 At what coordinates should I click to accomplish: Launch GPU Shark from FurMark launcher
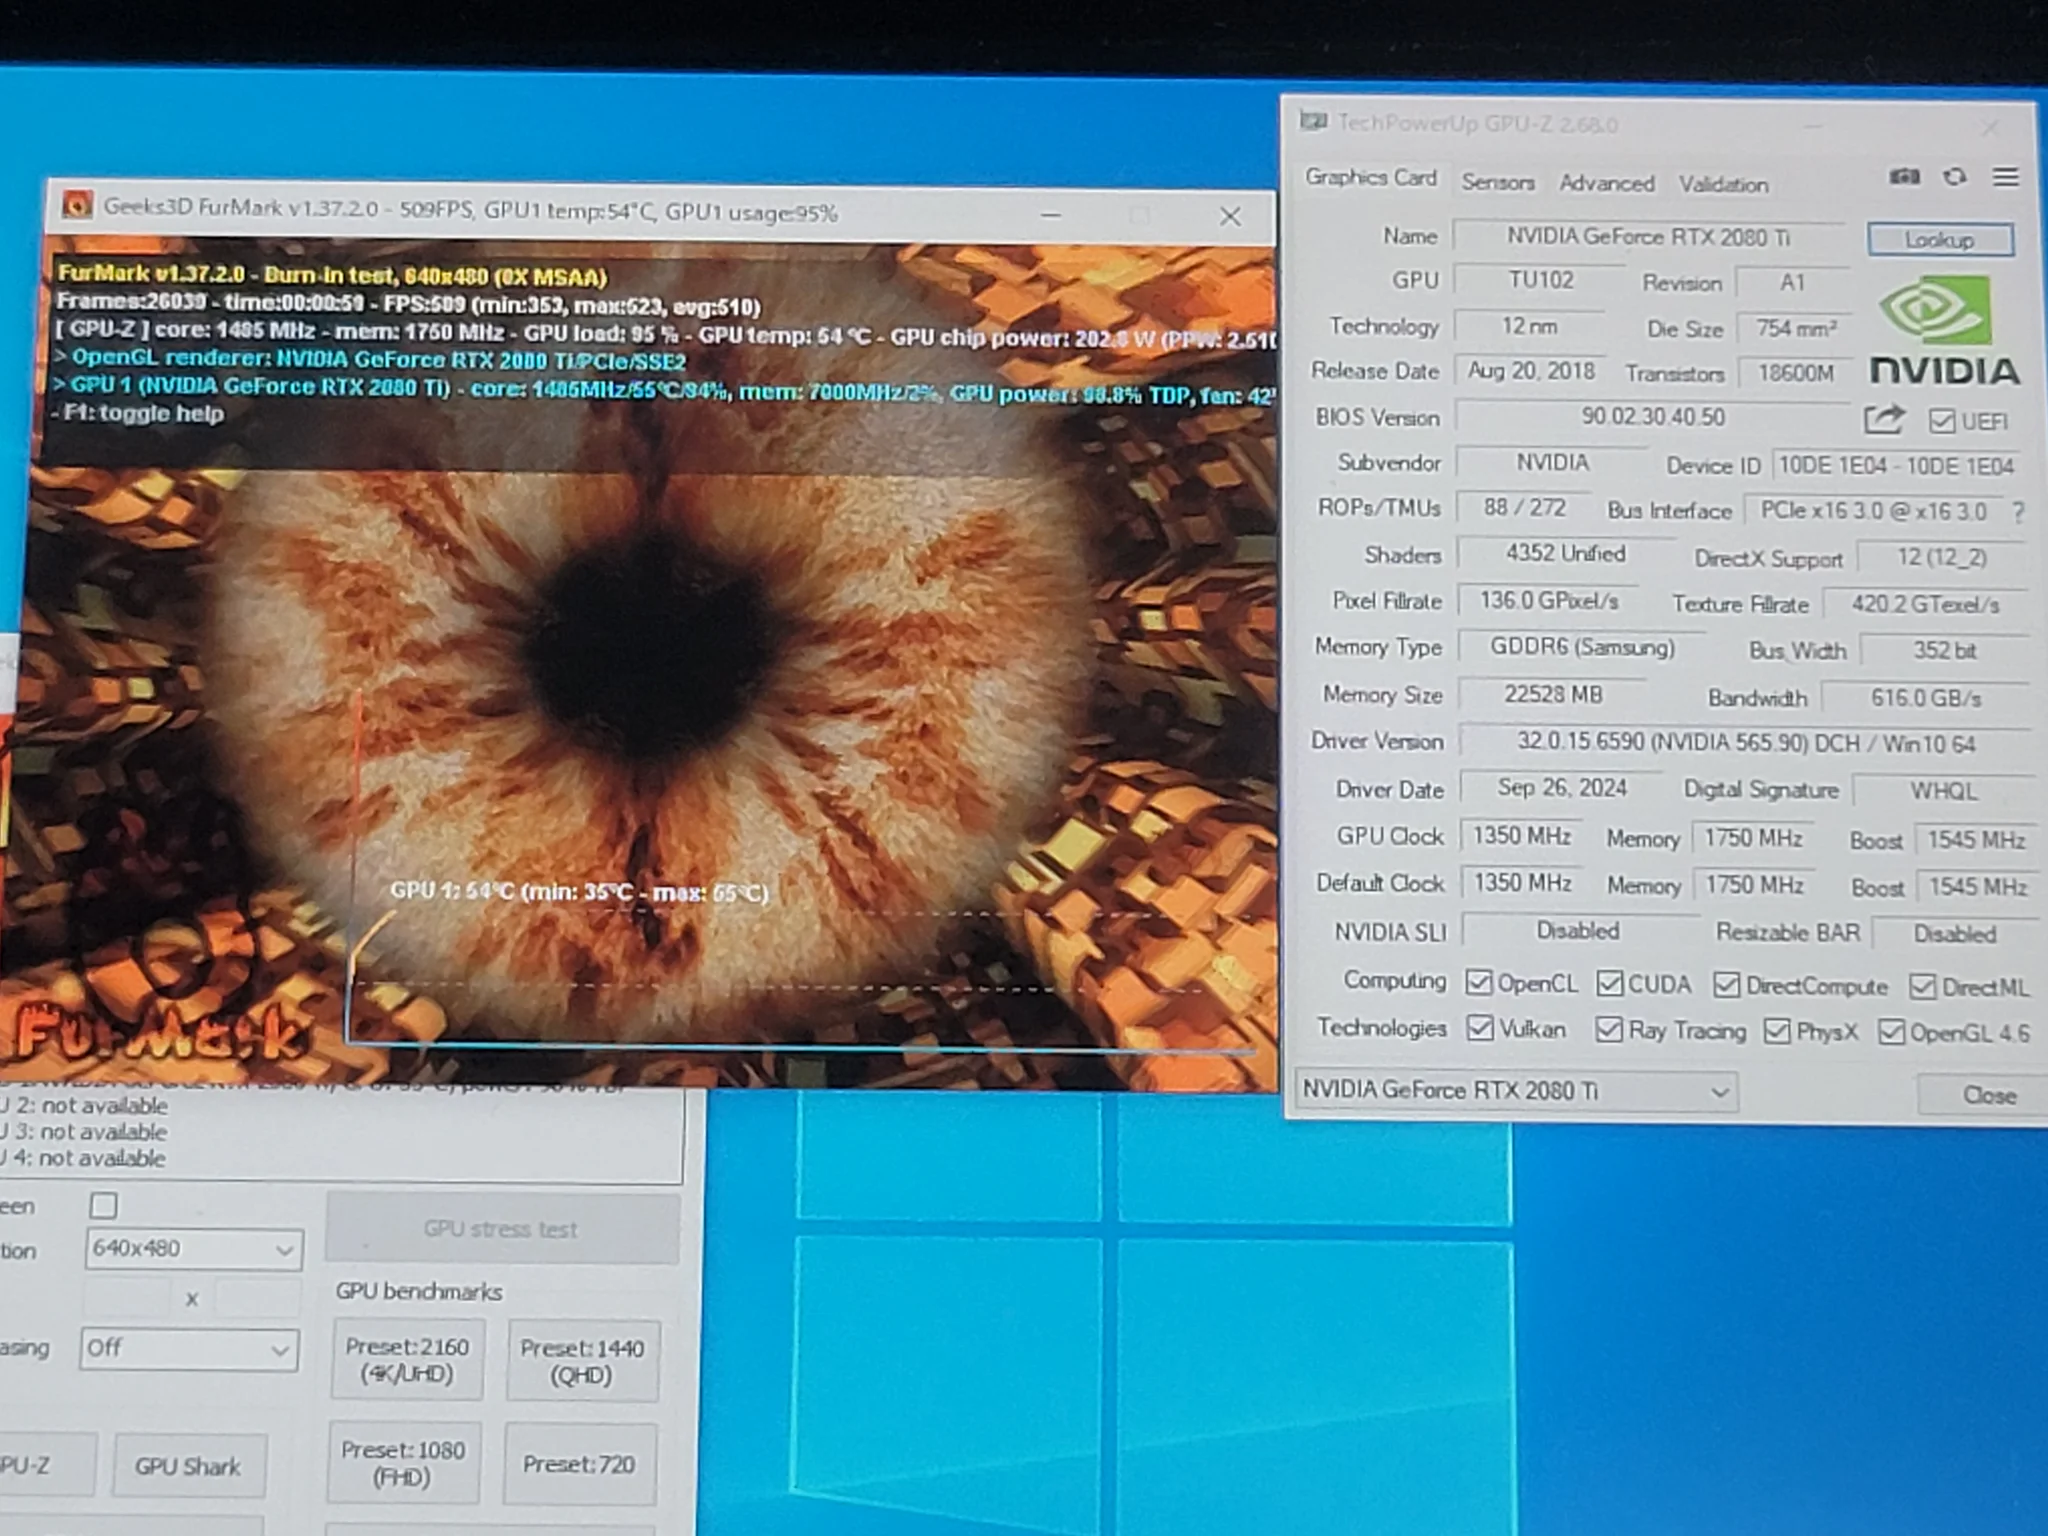click(188, 1466)
